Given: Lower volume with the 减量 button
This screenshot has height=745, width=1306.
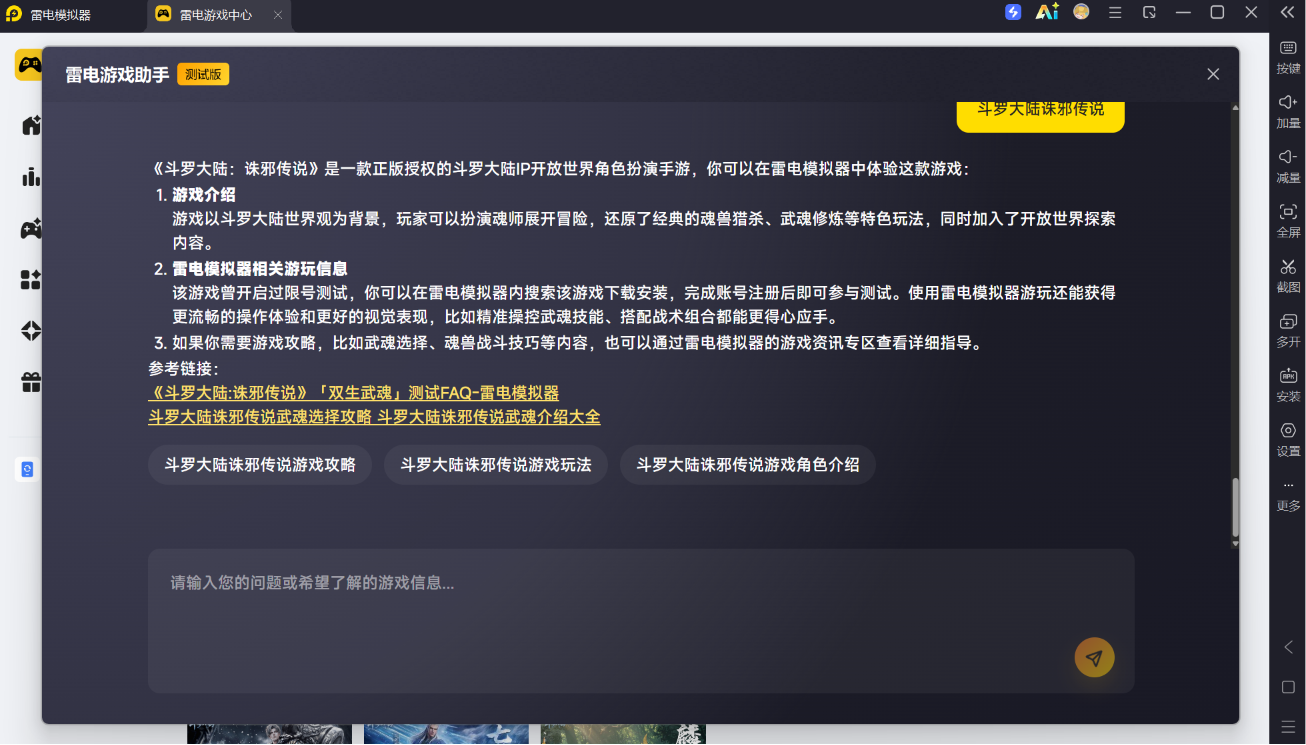Looking at the screenshot, I should (x=1288, y=166).
